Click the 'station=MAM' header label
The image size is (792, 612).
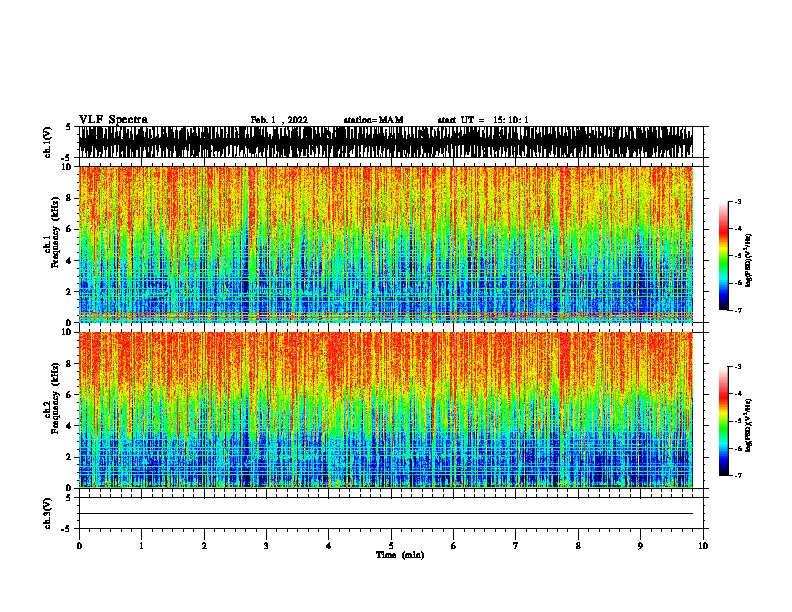pos(373,120)
